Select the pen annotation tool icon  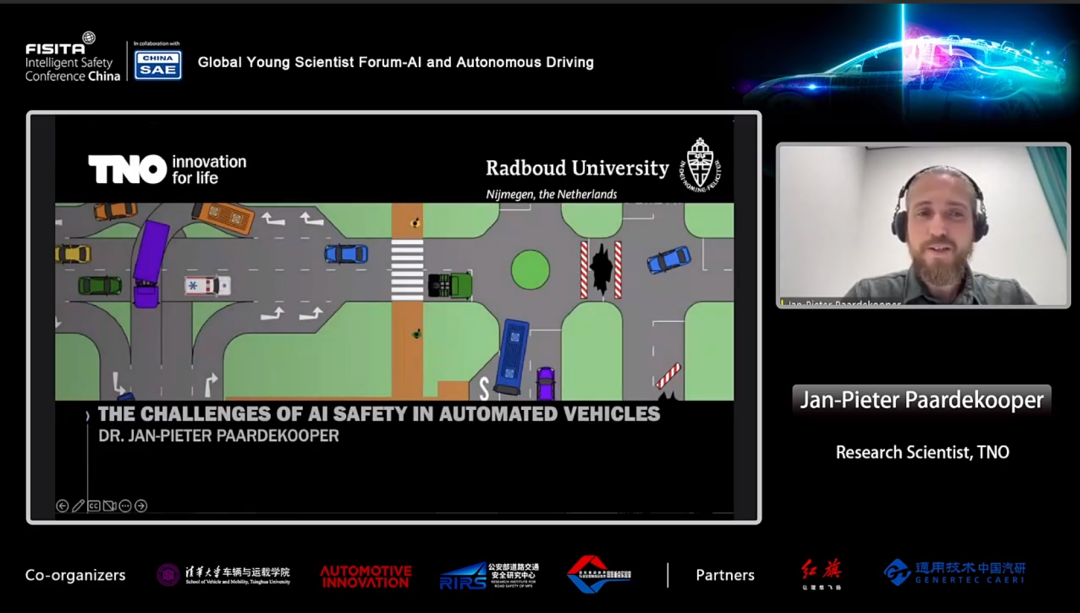click(x=78, y=506)
